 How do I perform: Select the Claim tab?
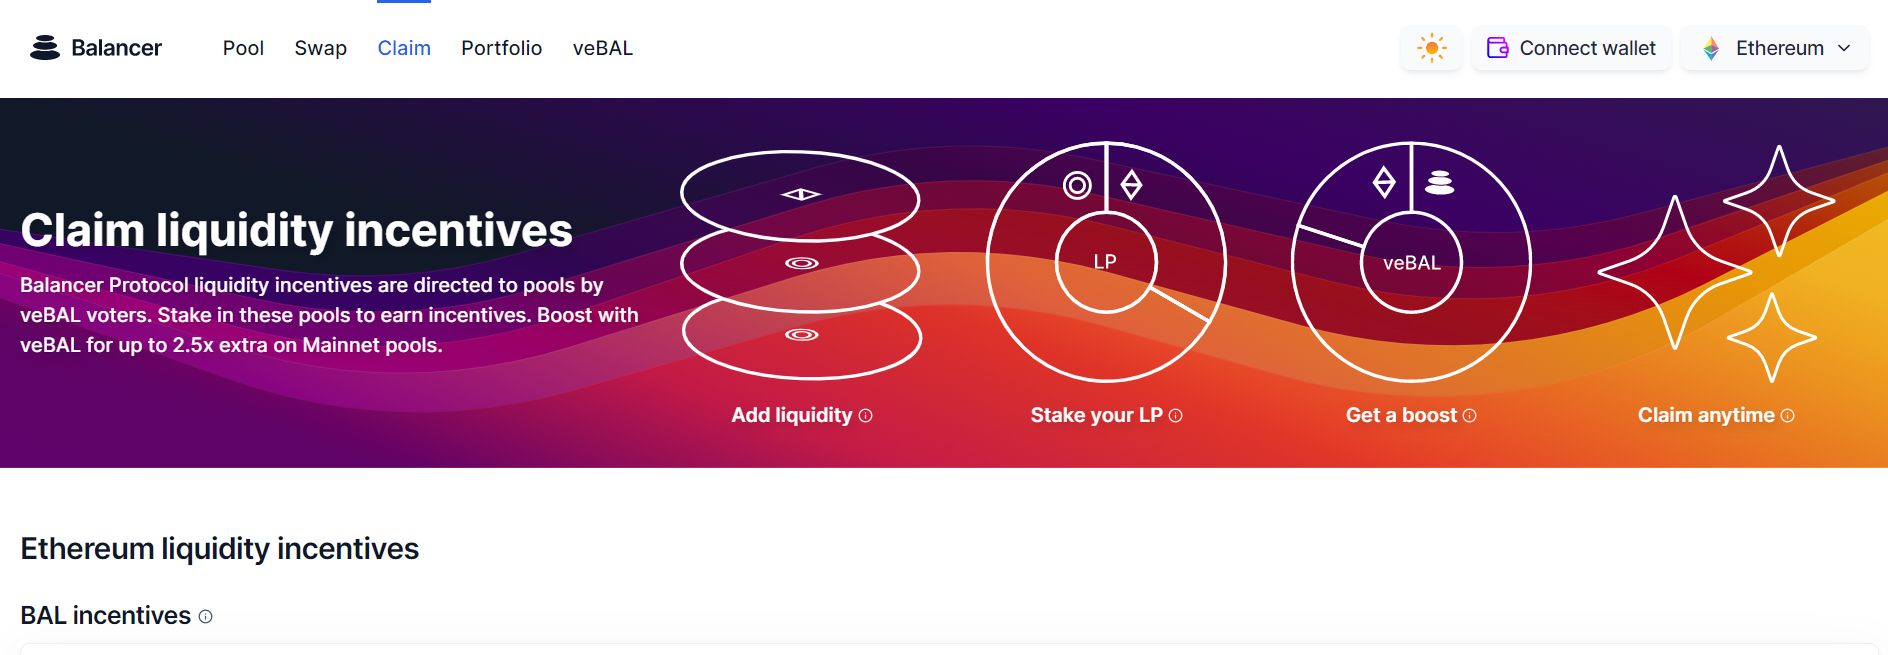(x=404, y=48)
